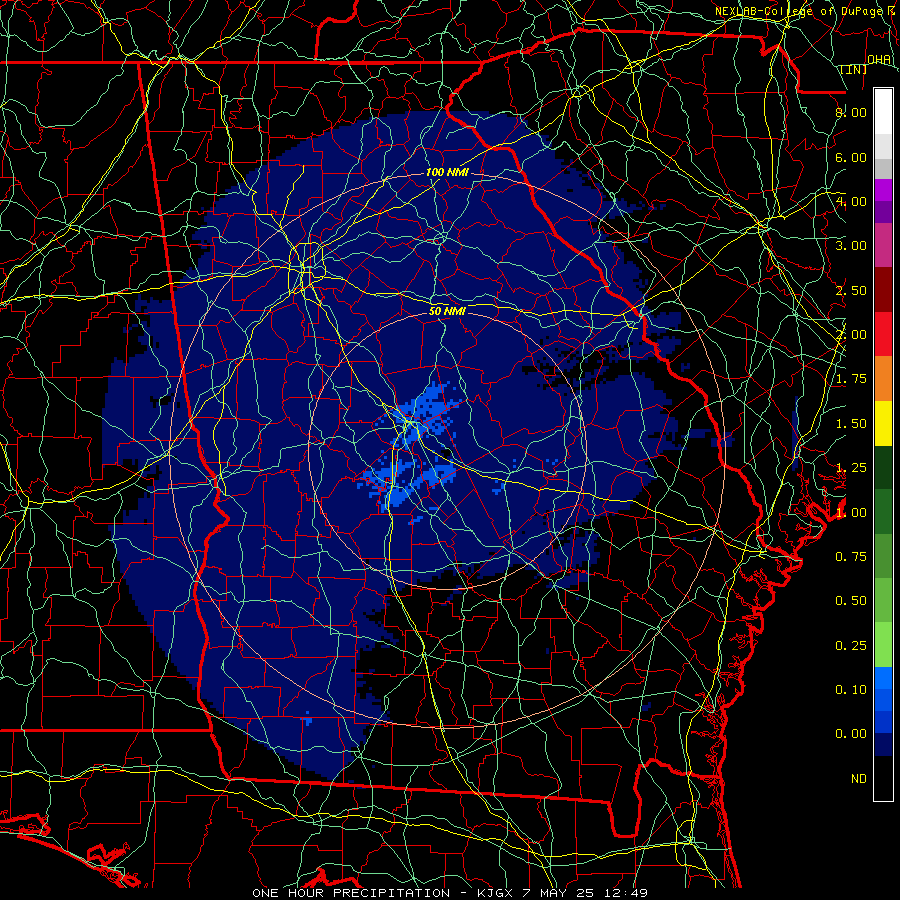Click the medium green swatch beside 0.75
Viewport: 900px width, 900px height.
tap(883, 556)
